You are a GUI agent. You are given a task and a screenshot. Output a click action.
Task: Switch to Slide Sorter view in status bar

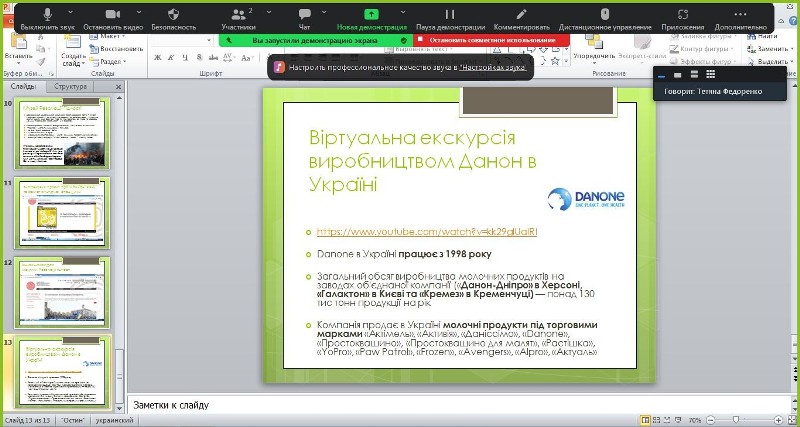656,420
